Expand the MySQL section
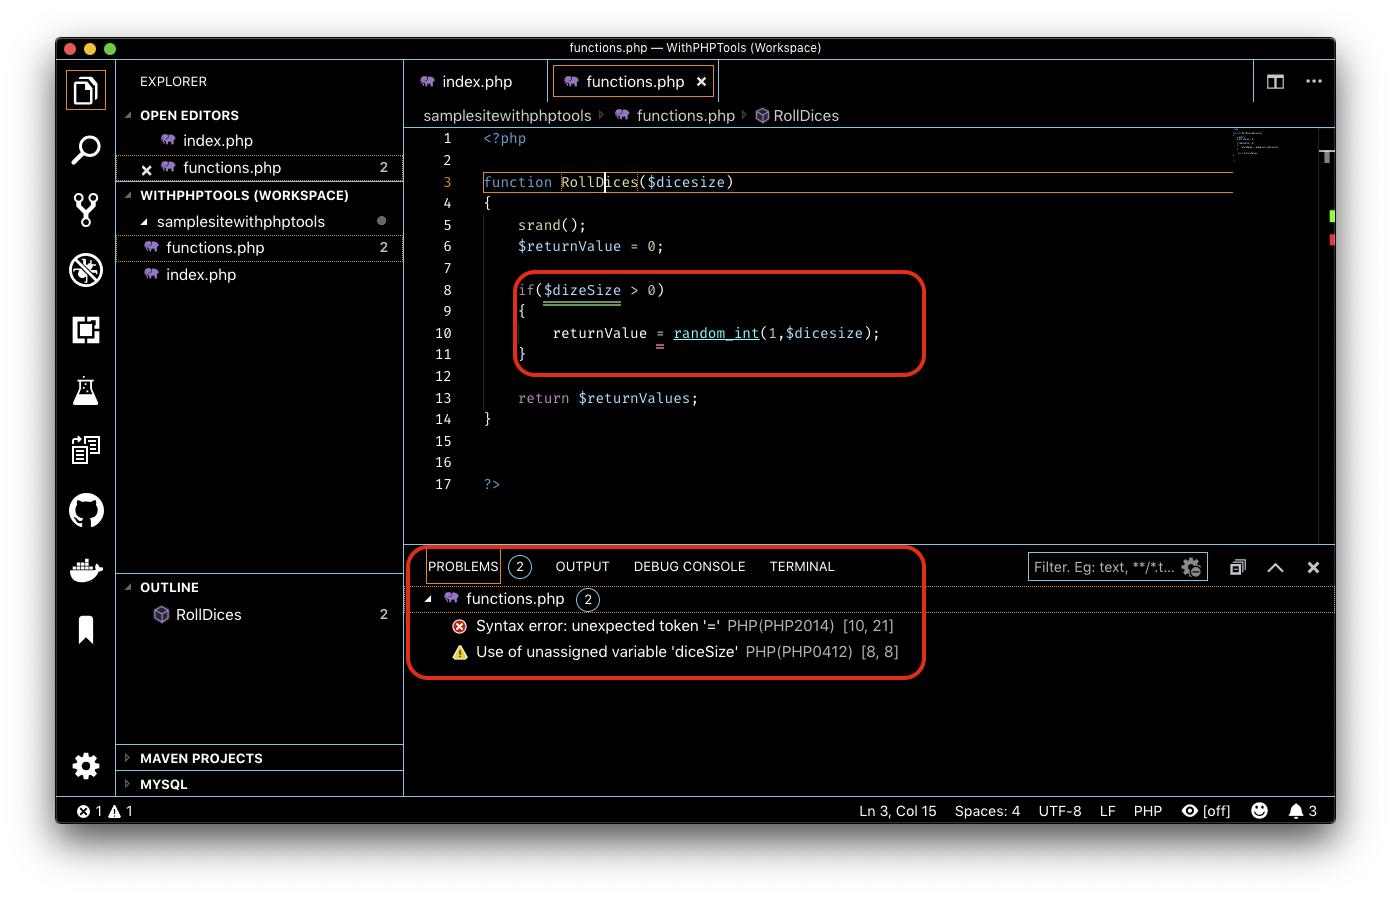The image size is (1391, 897). click(x=128, y=785)
